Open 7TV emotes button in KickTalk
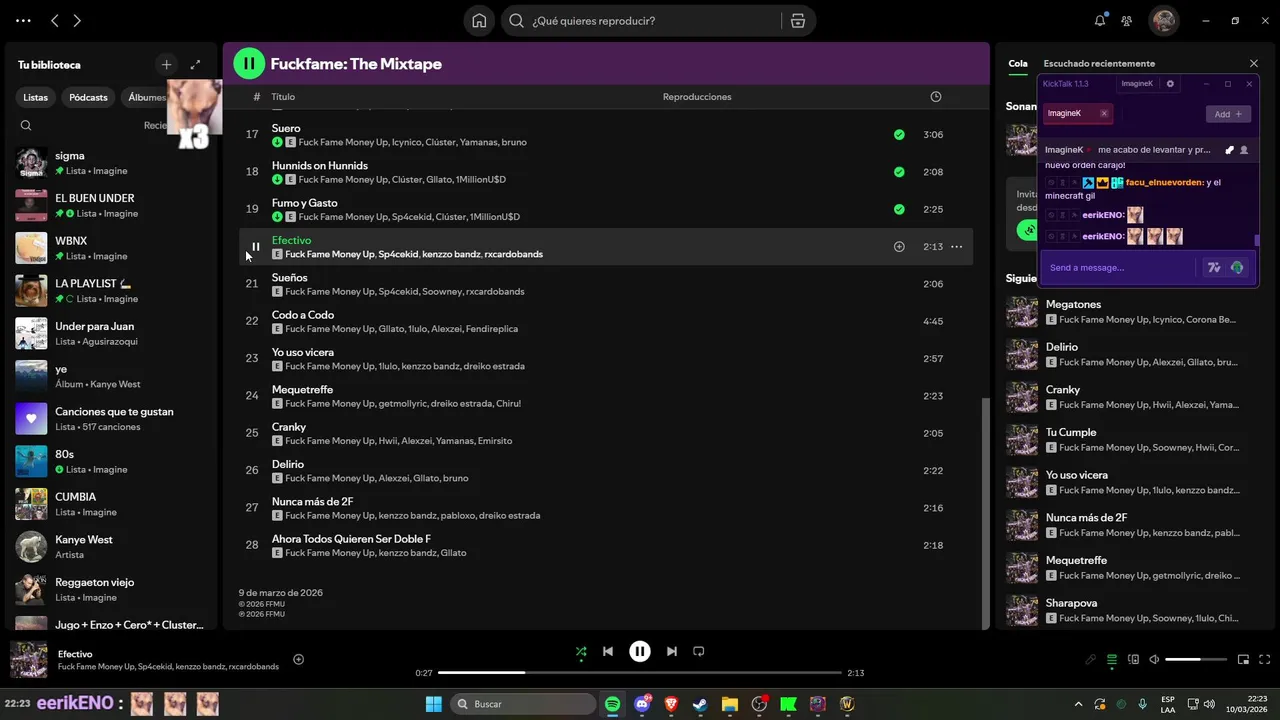1280x720 pixels. click(x=1214, y=268)
